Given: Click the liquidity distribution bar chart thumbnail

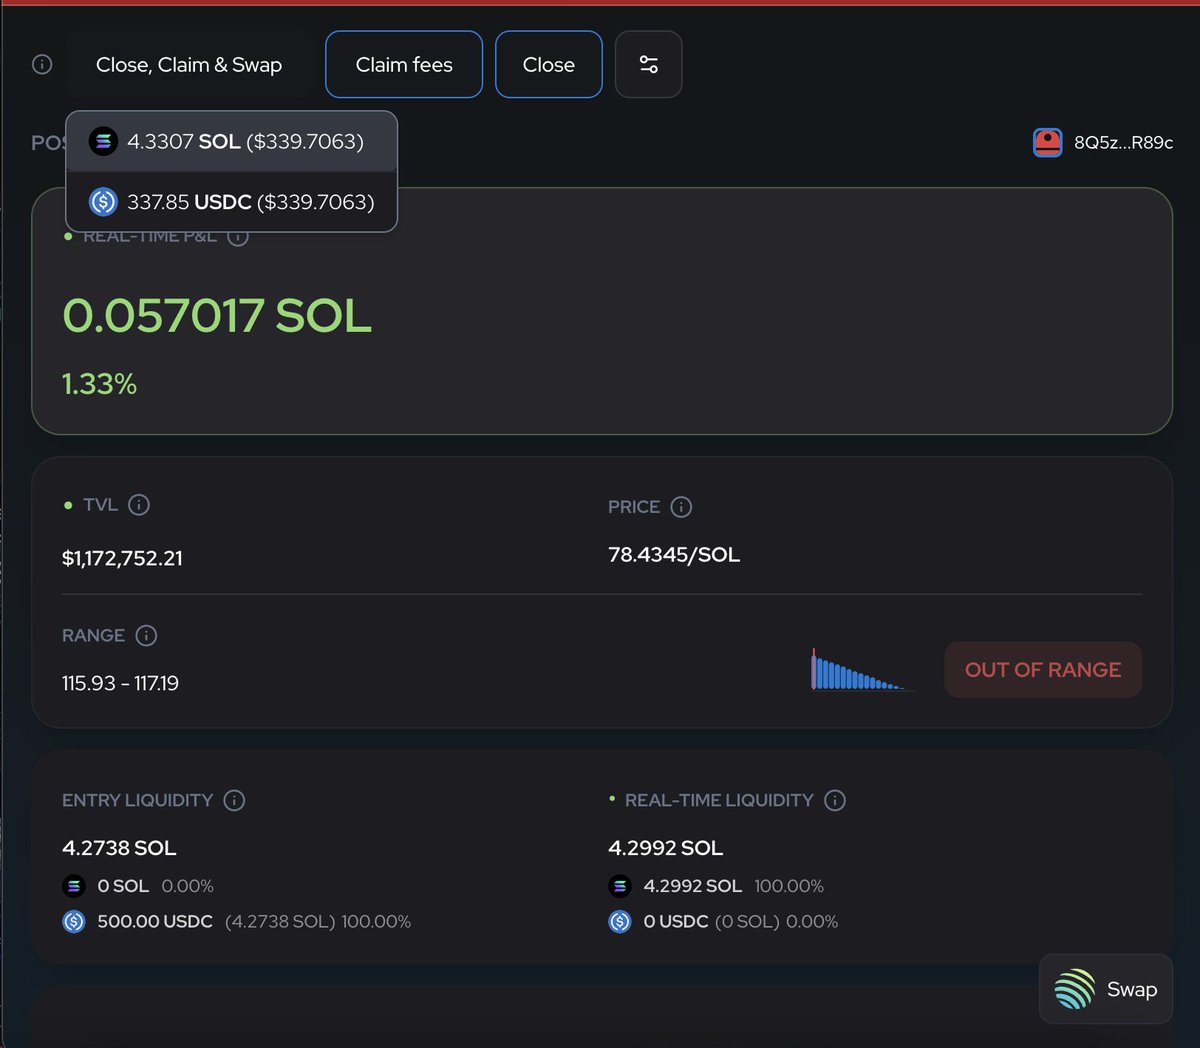Looking at the screenshot, I should (x=861, y=669).
